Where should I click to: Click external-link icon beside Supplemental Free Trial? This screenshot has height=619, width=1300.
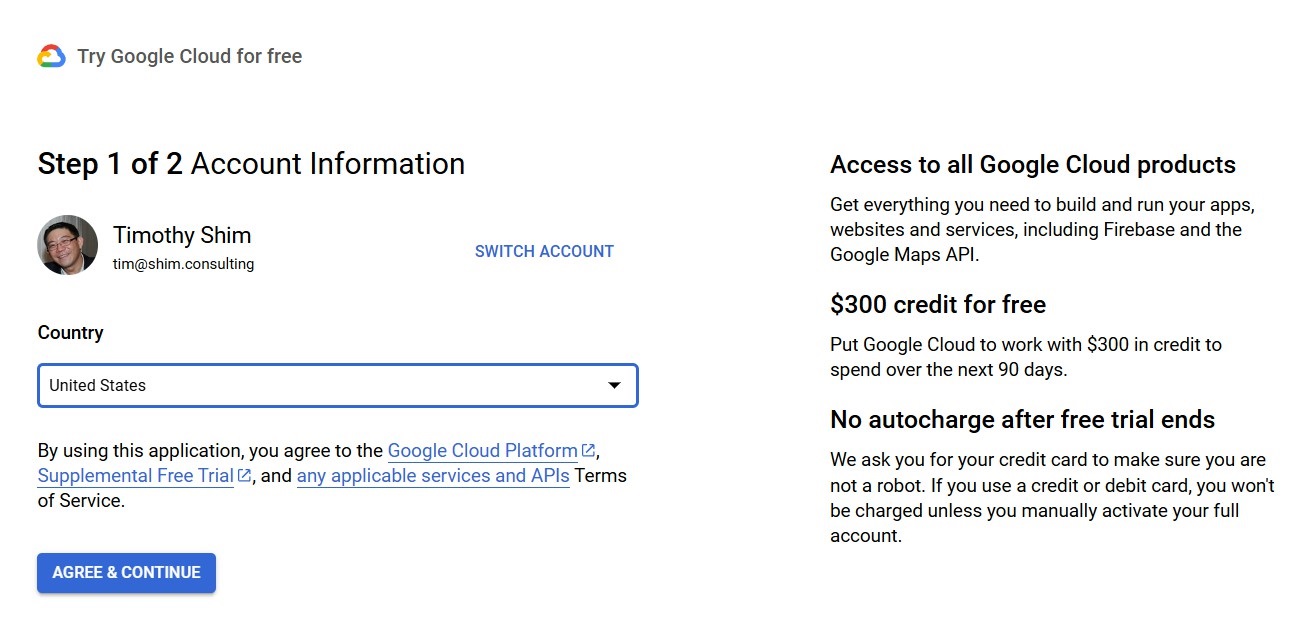point(244,476)
